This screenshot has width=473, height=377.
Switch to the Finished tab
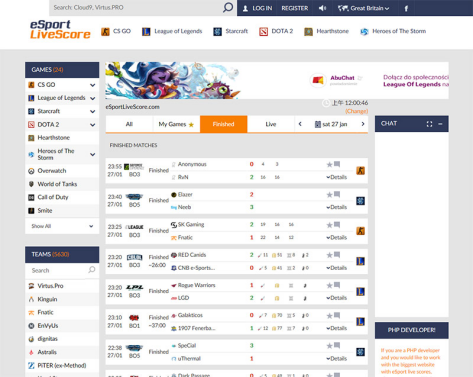click(223, 124)
